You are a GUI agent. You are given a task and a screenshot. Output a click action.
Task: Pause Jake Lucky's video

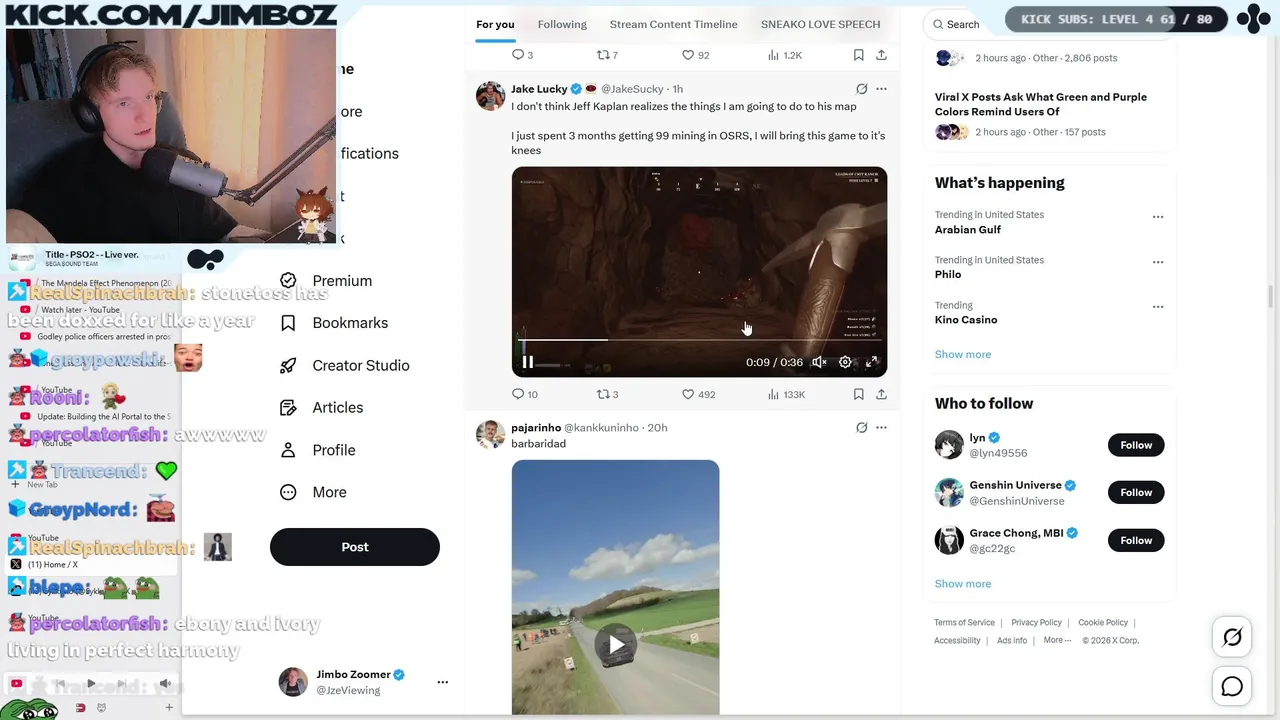(528, 362)
